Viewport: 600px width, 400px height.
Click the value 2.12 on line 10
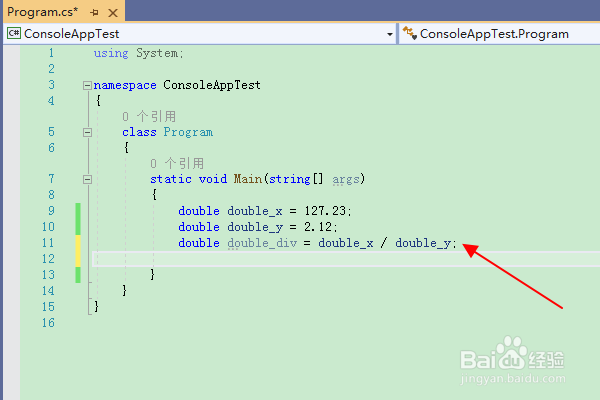click(318, 227)
